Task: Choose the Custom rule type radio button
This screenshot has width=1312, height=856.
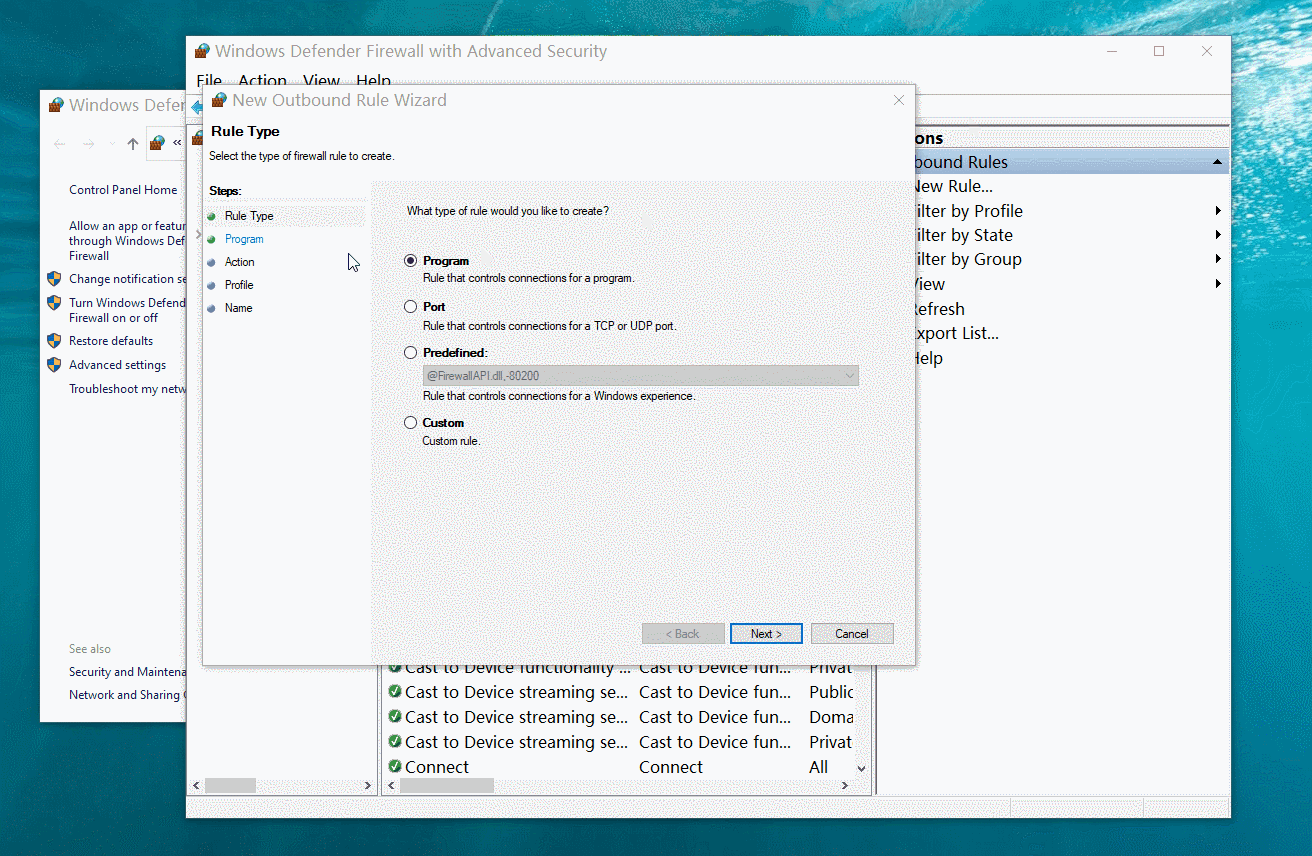Action: coord(410,423)
